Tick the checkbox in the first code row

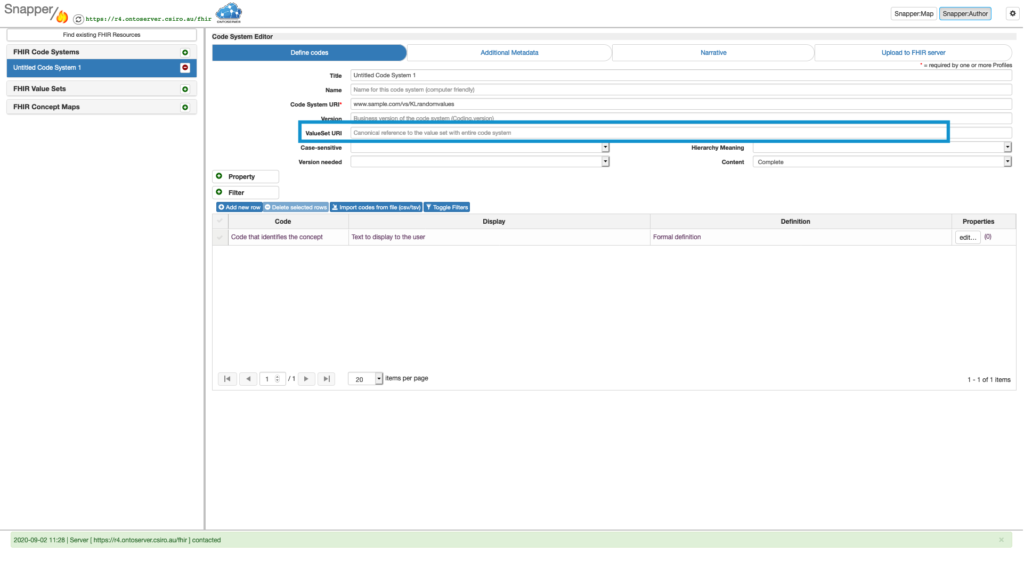(221, 237)
